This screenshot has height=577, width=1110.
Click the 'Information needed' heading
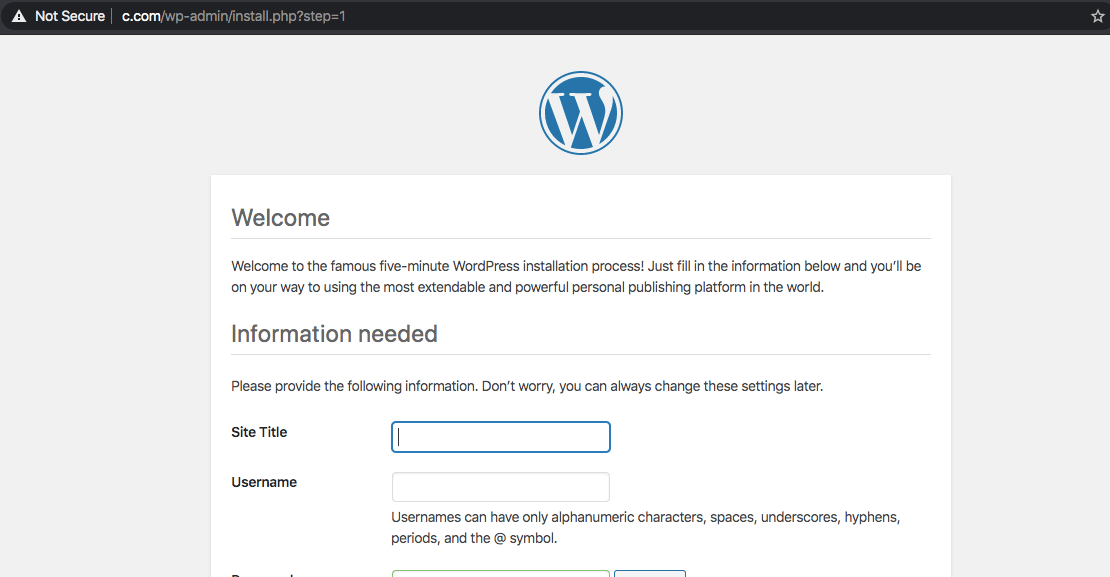[x=334, y=333]
